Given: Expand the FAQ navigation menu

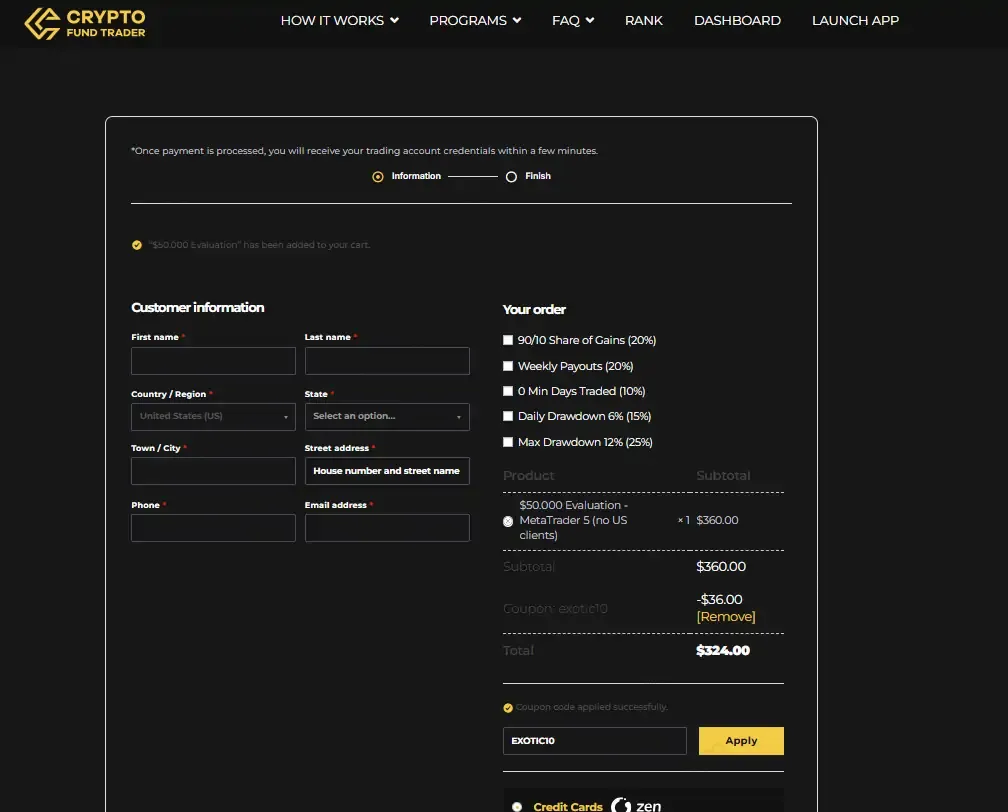Looking at the screenshot, I should [572, 20].
